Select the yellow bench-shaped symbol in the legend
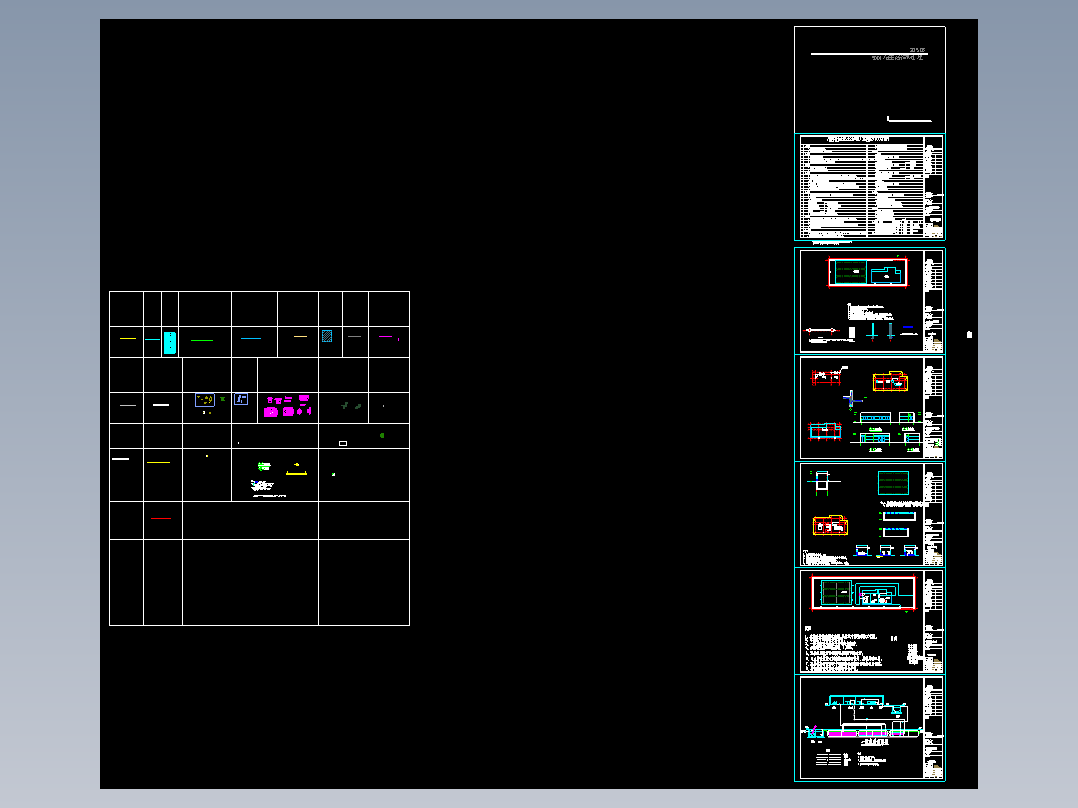Viewport: 1078px width, 808px height. coord(296,472)
